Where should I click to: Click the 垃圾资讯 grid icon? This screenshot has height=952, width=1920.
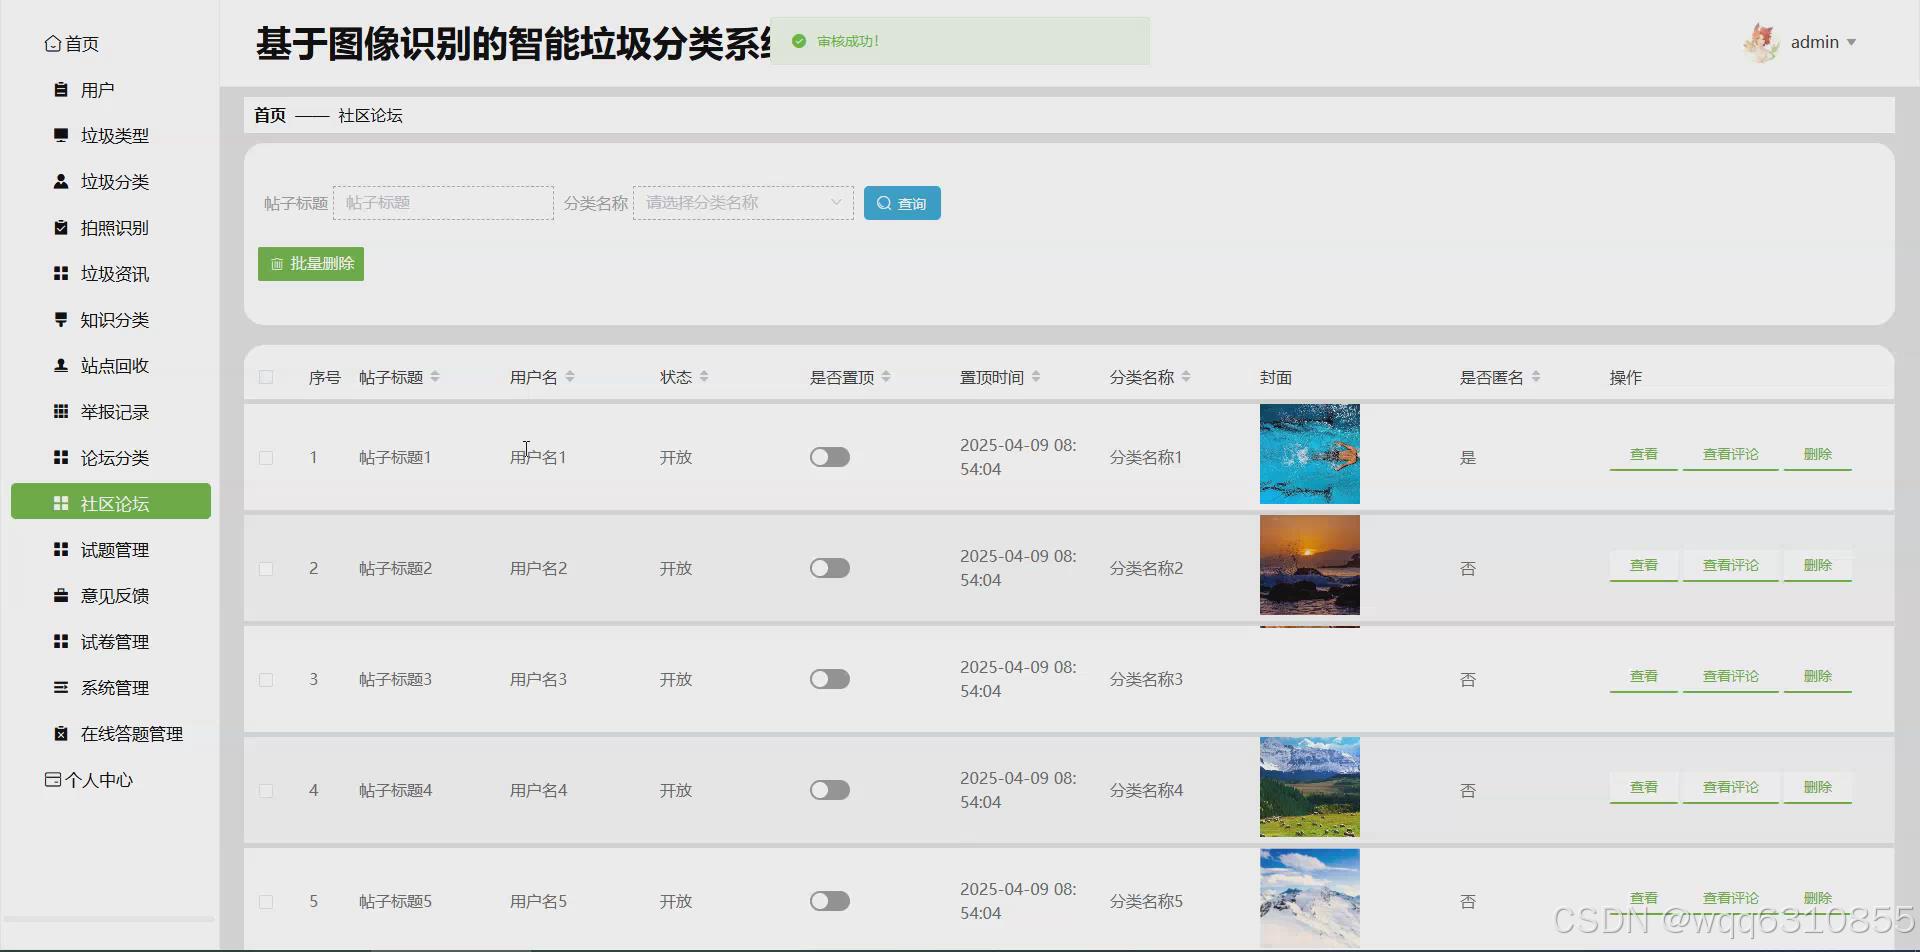pyautogui.click(x=61, y=273)
